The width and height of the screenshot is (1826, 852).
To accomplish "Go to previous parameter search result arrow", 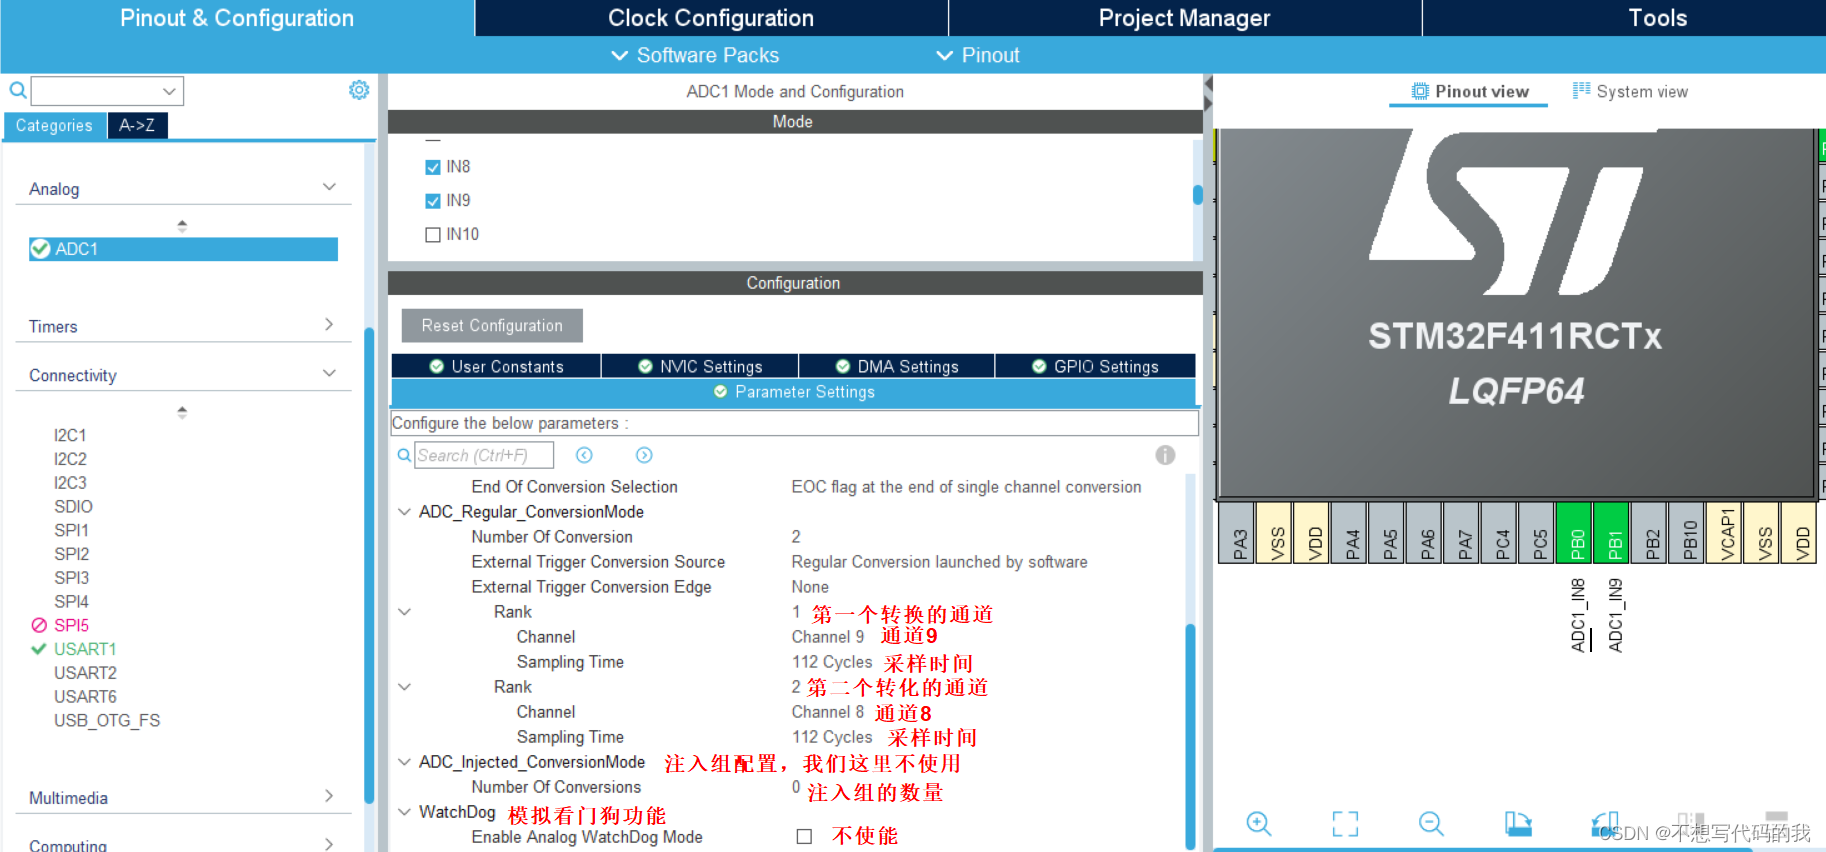I will pos(584,455).
